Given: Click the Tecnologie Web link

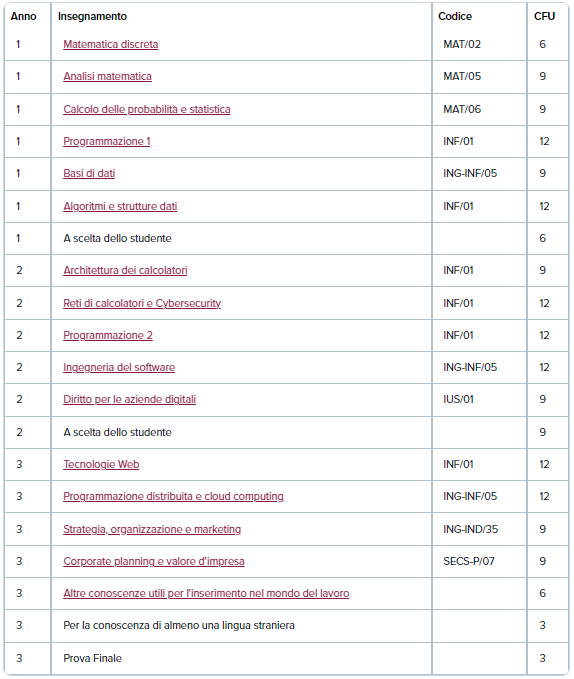Looking at the screenshot, I should 101,465.
